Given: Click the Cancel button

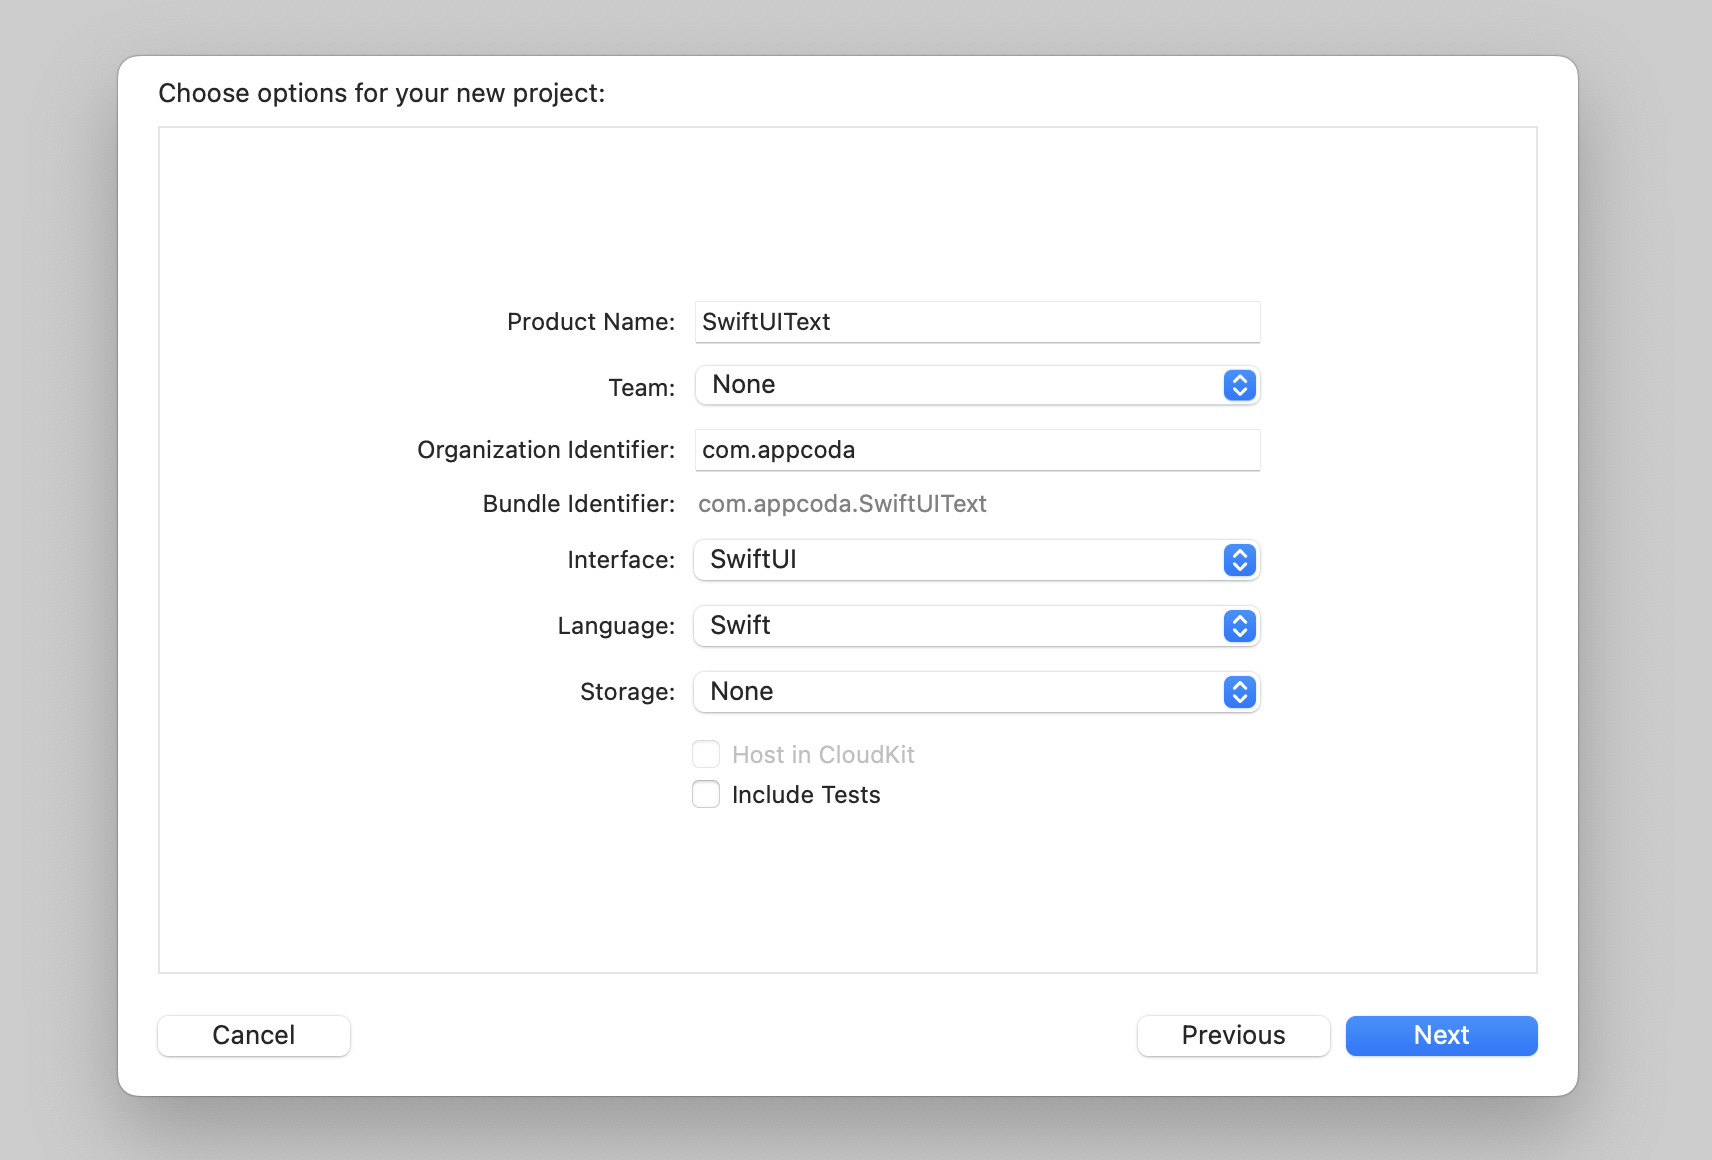Looking at the screenshot, I should [254, 1035].
